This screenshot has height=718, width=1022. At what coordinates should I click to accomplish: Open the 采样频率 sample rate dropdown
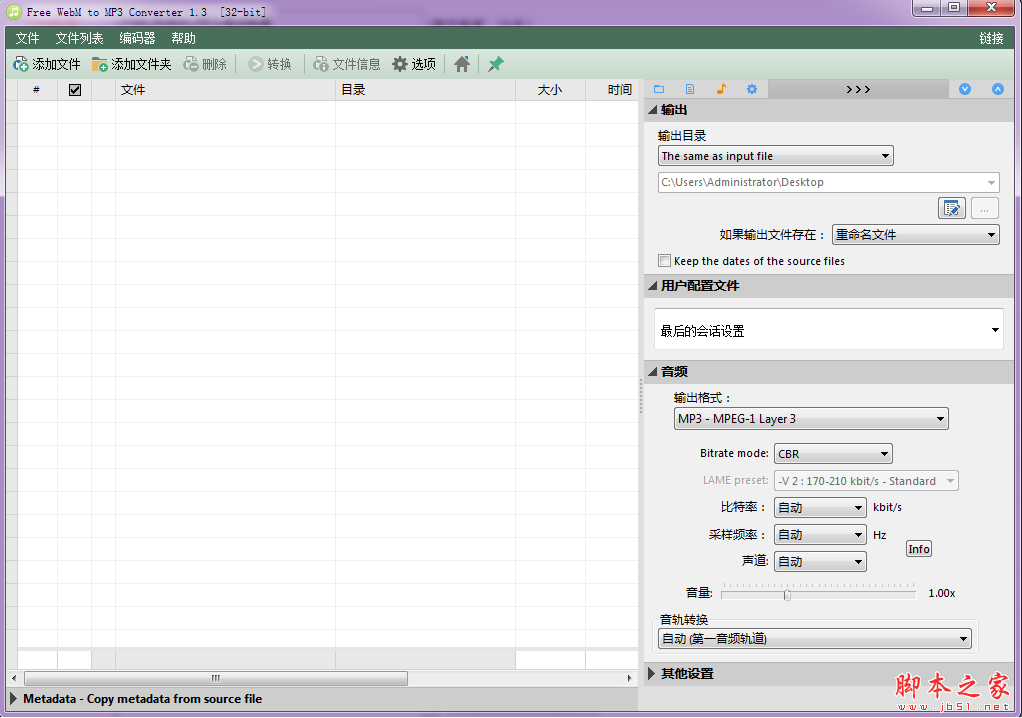click(x=819, y=535)
